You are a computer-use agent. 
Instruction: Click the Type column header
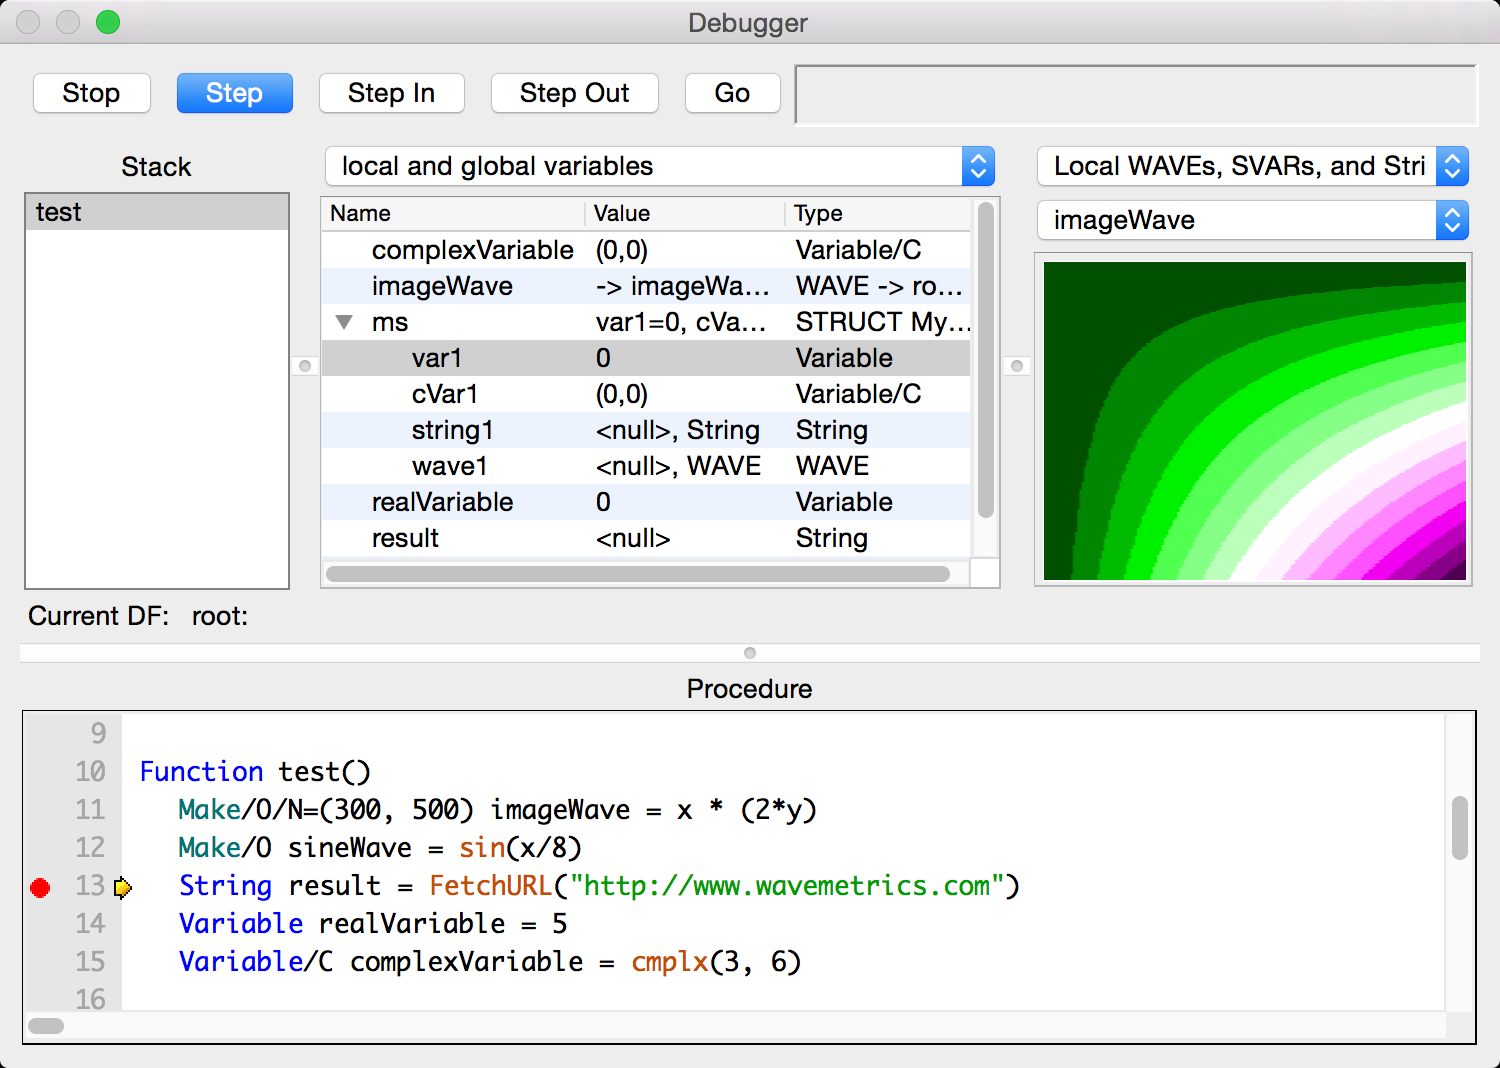(x=878, y=214)
